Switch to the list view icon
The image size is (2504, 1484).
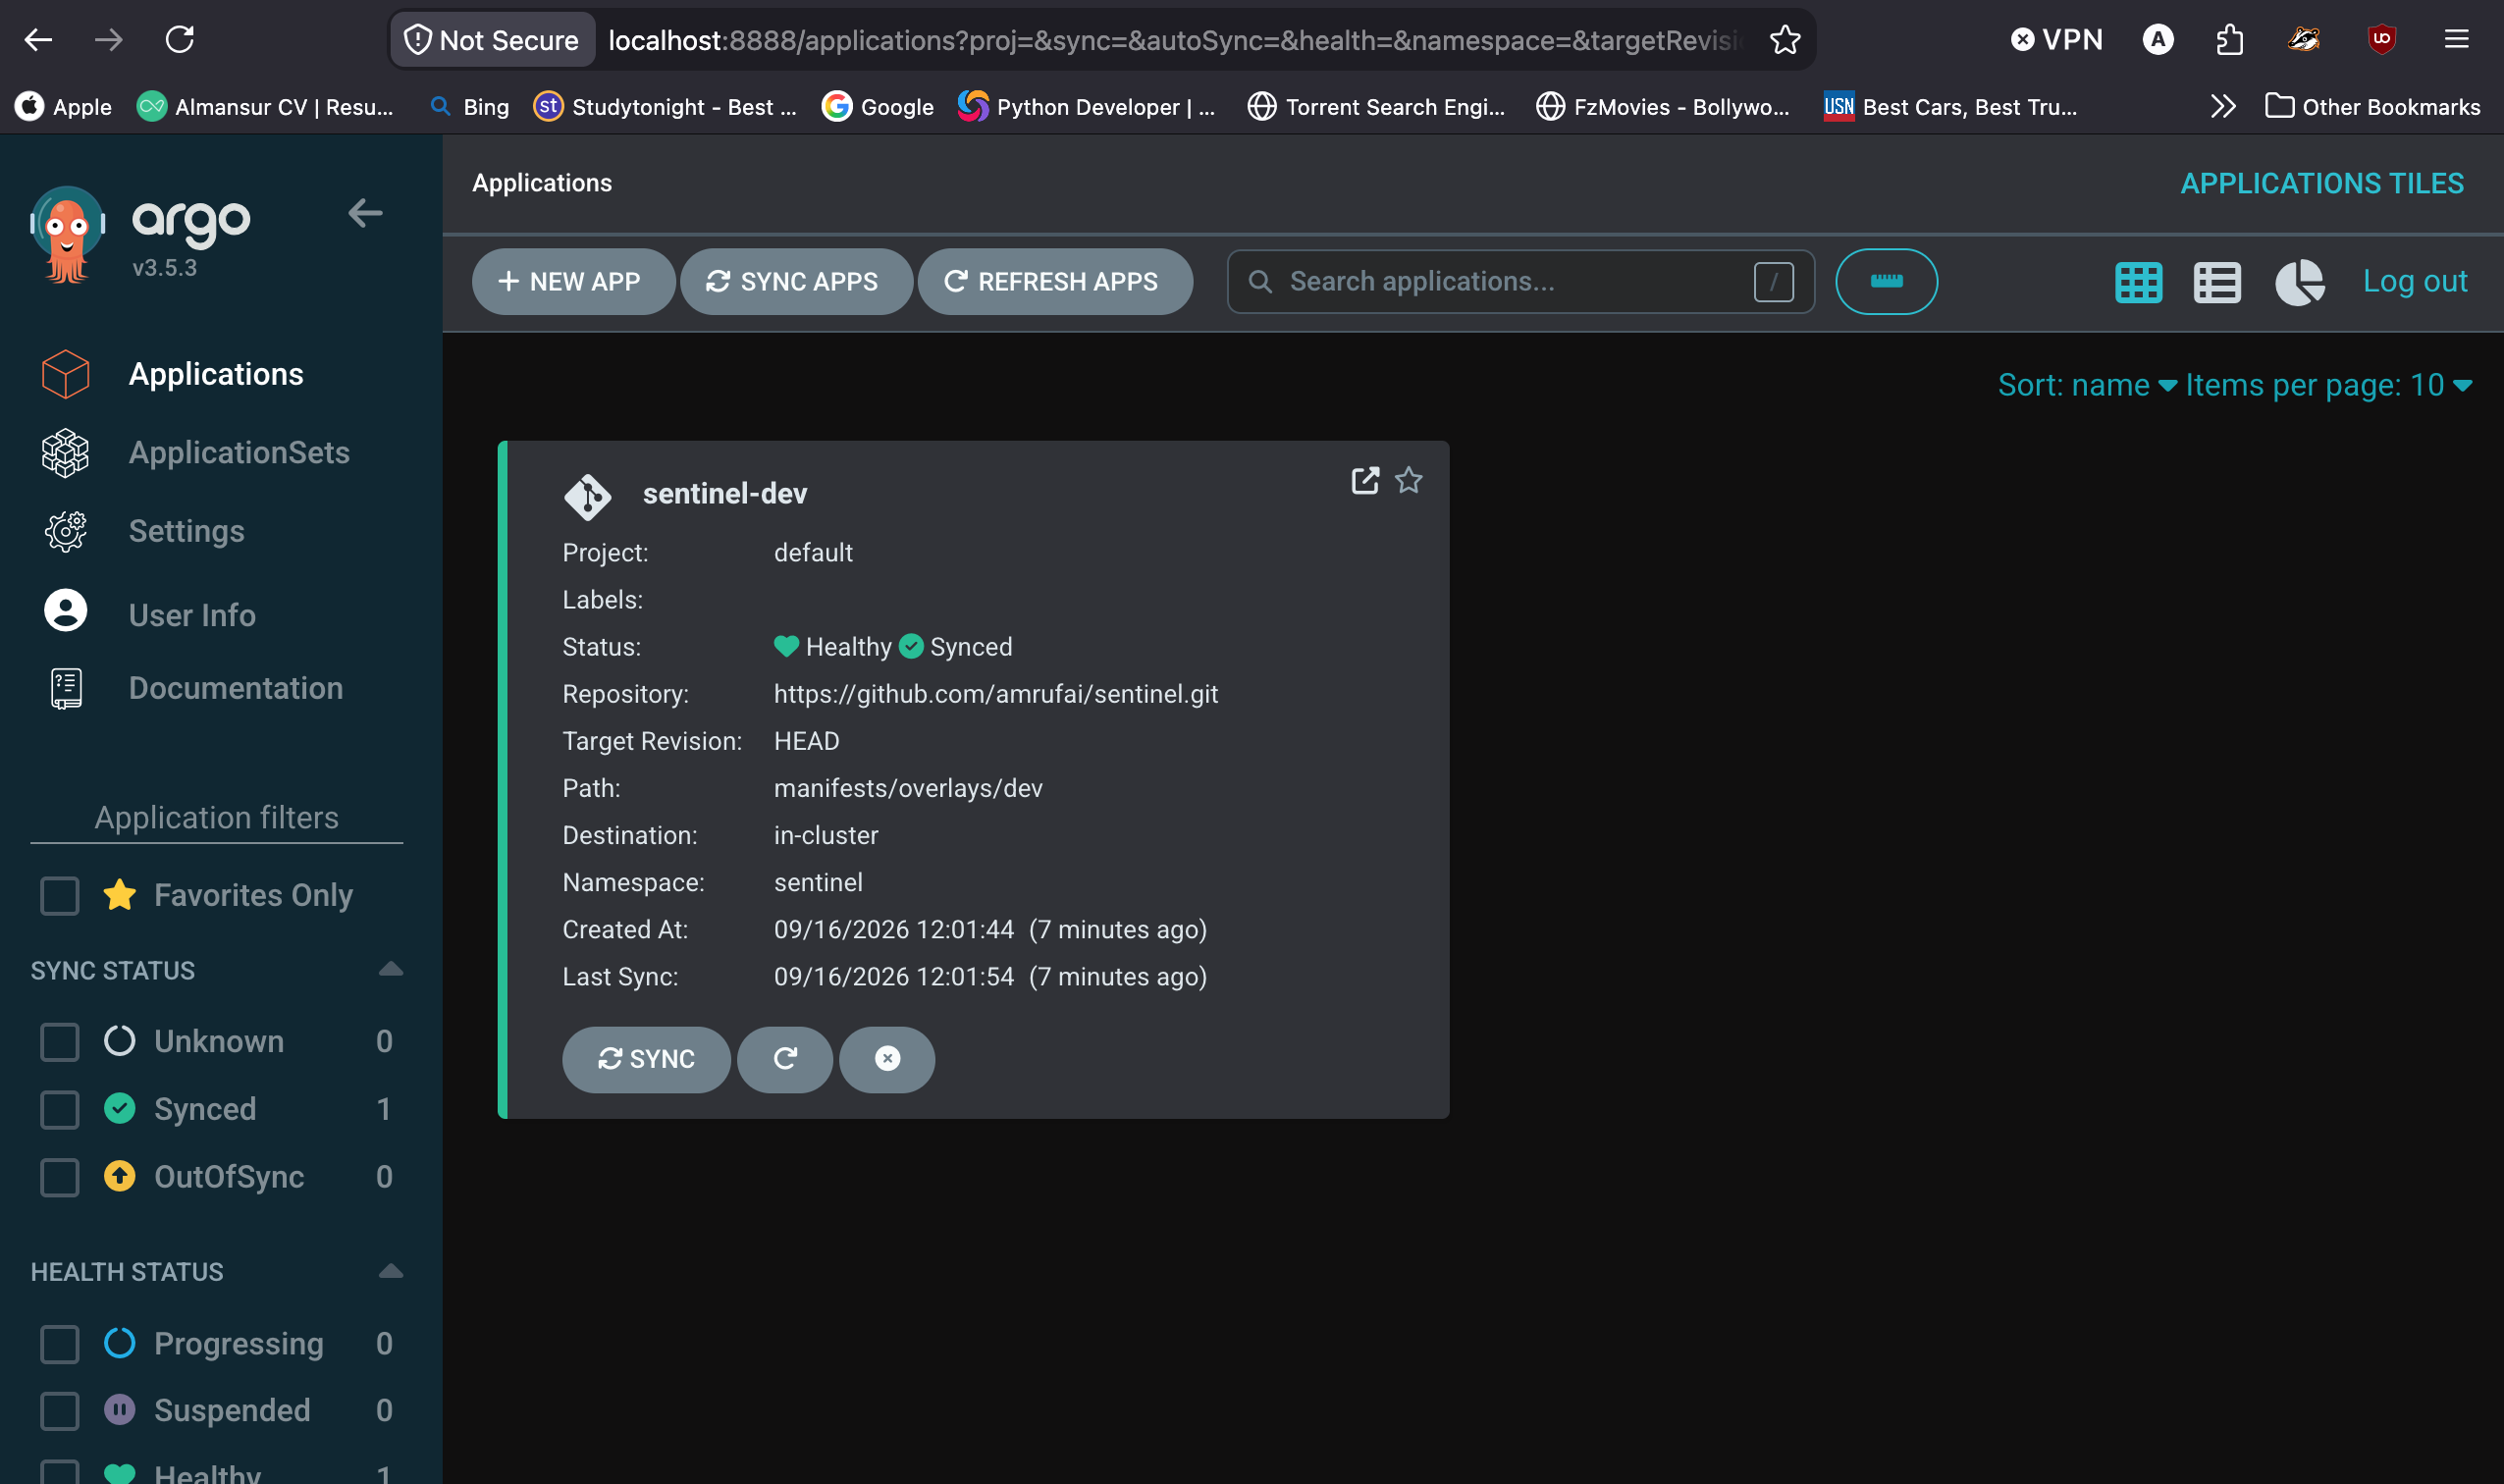tap(2216, 283)
